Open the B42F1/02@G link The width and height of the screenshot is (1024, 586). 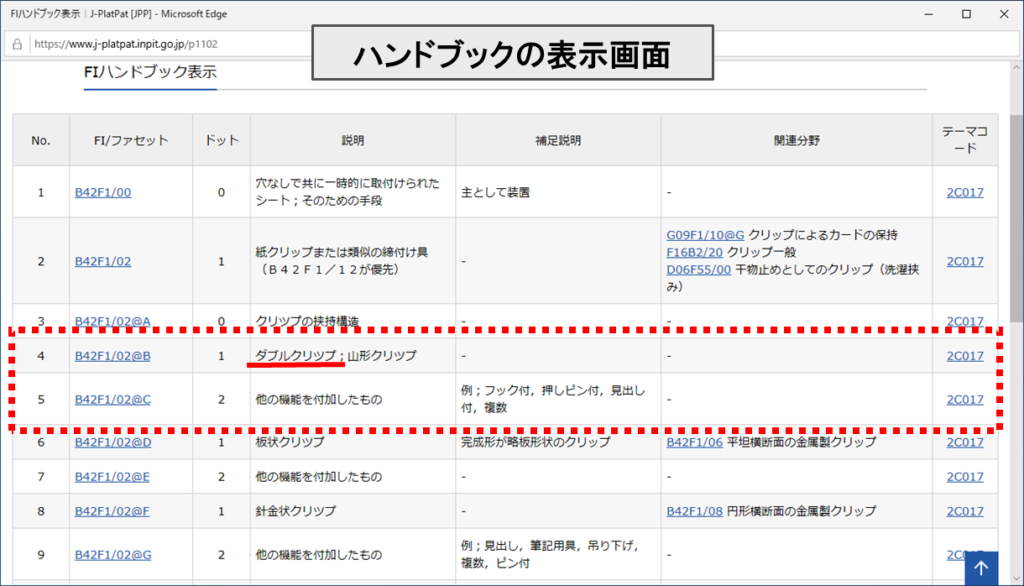tap(113, 555)
